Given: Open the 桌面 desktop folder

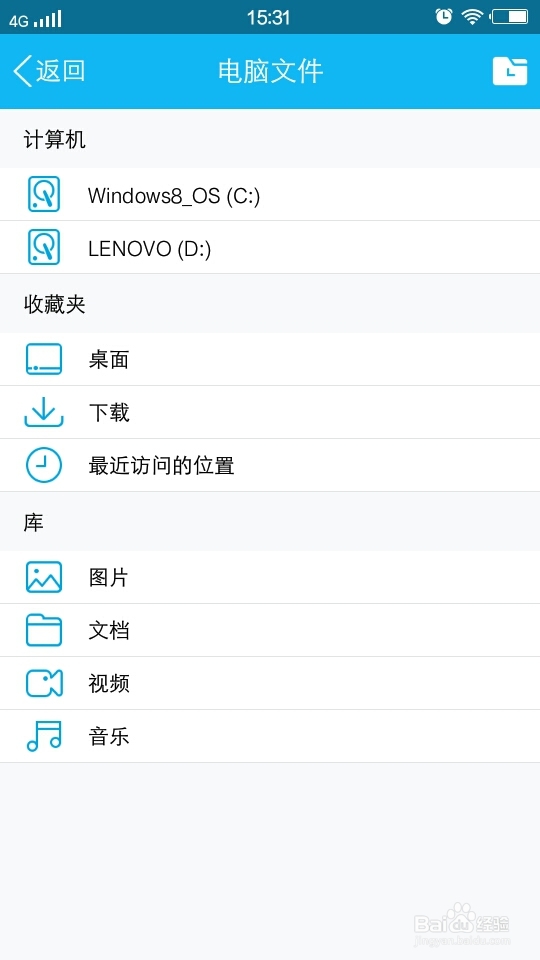Looking at the screenshot, I should [270, 359].
